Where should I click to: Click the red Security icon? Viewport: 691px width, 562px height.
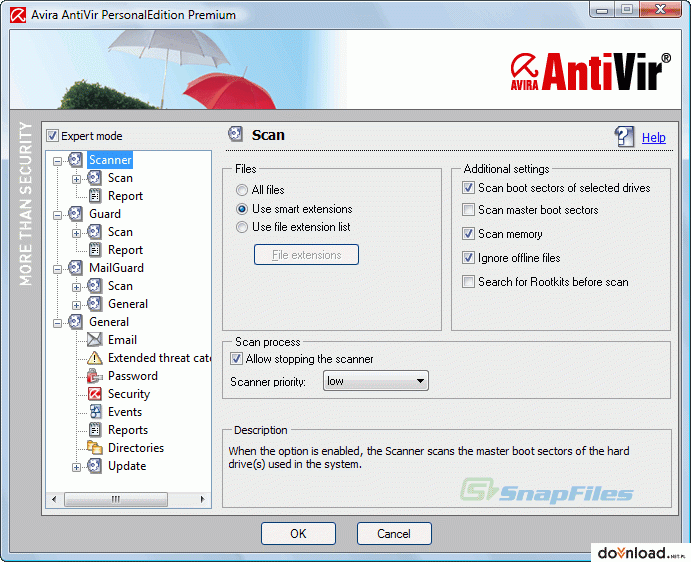pos(95,394)
